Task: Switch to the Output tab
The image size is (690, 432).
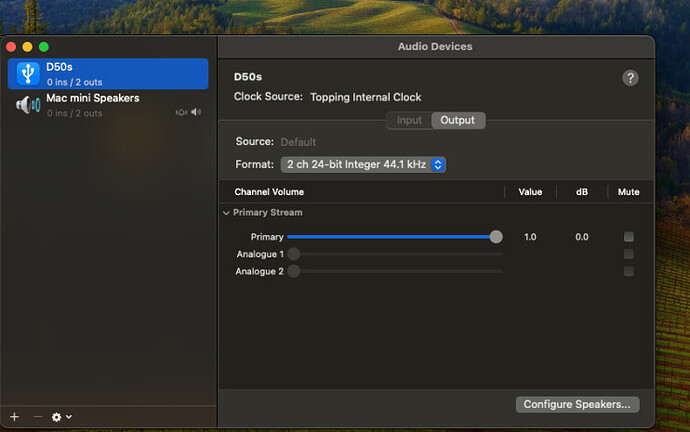Action: 458,120
